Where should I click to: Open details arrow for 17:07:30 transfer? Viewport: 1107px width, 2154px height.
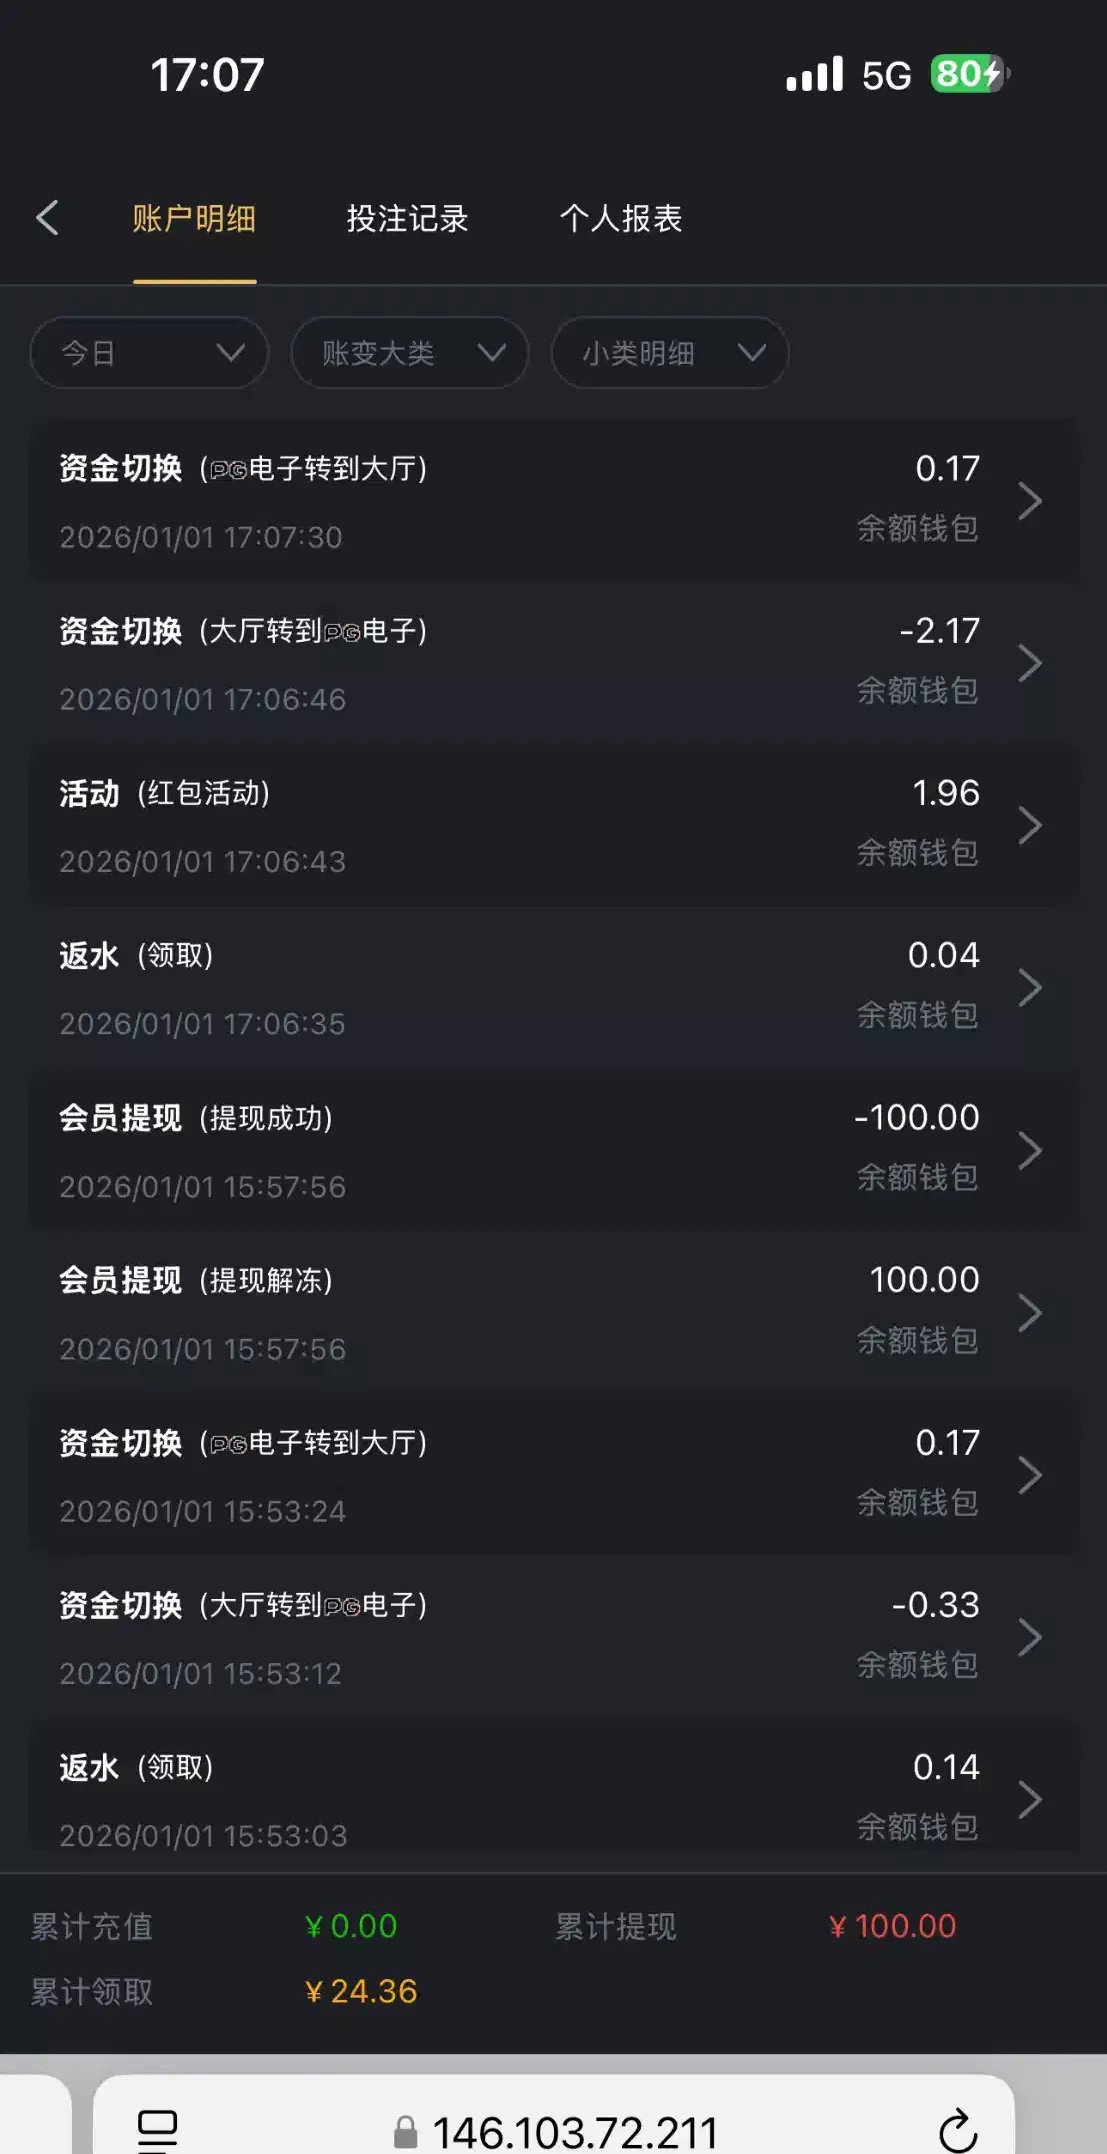pos(1030,501)
